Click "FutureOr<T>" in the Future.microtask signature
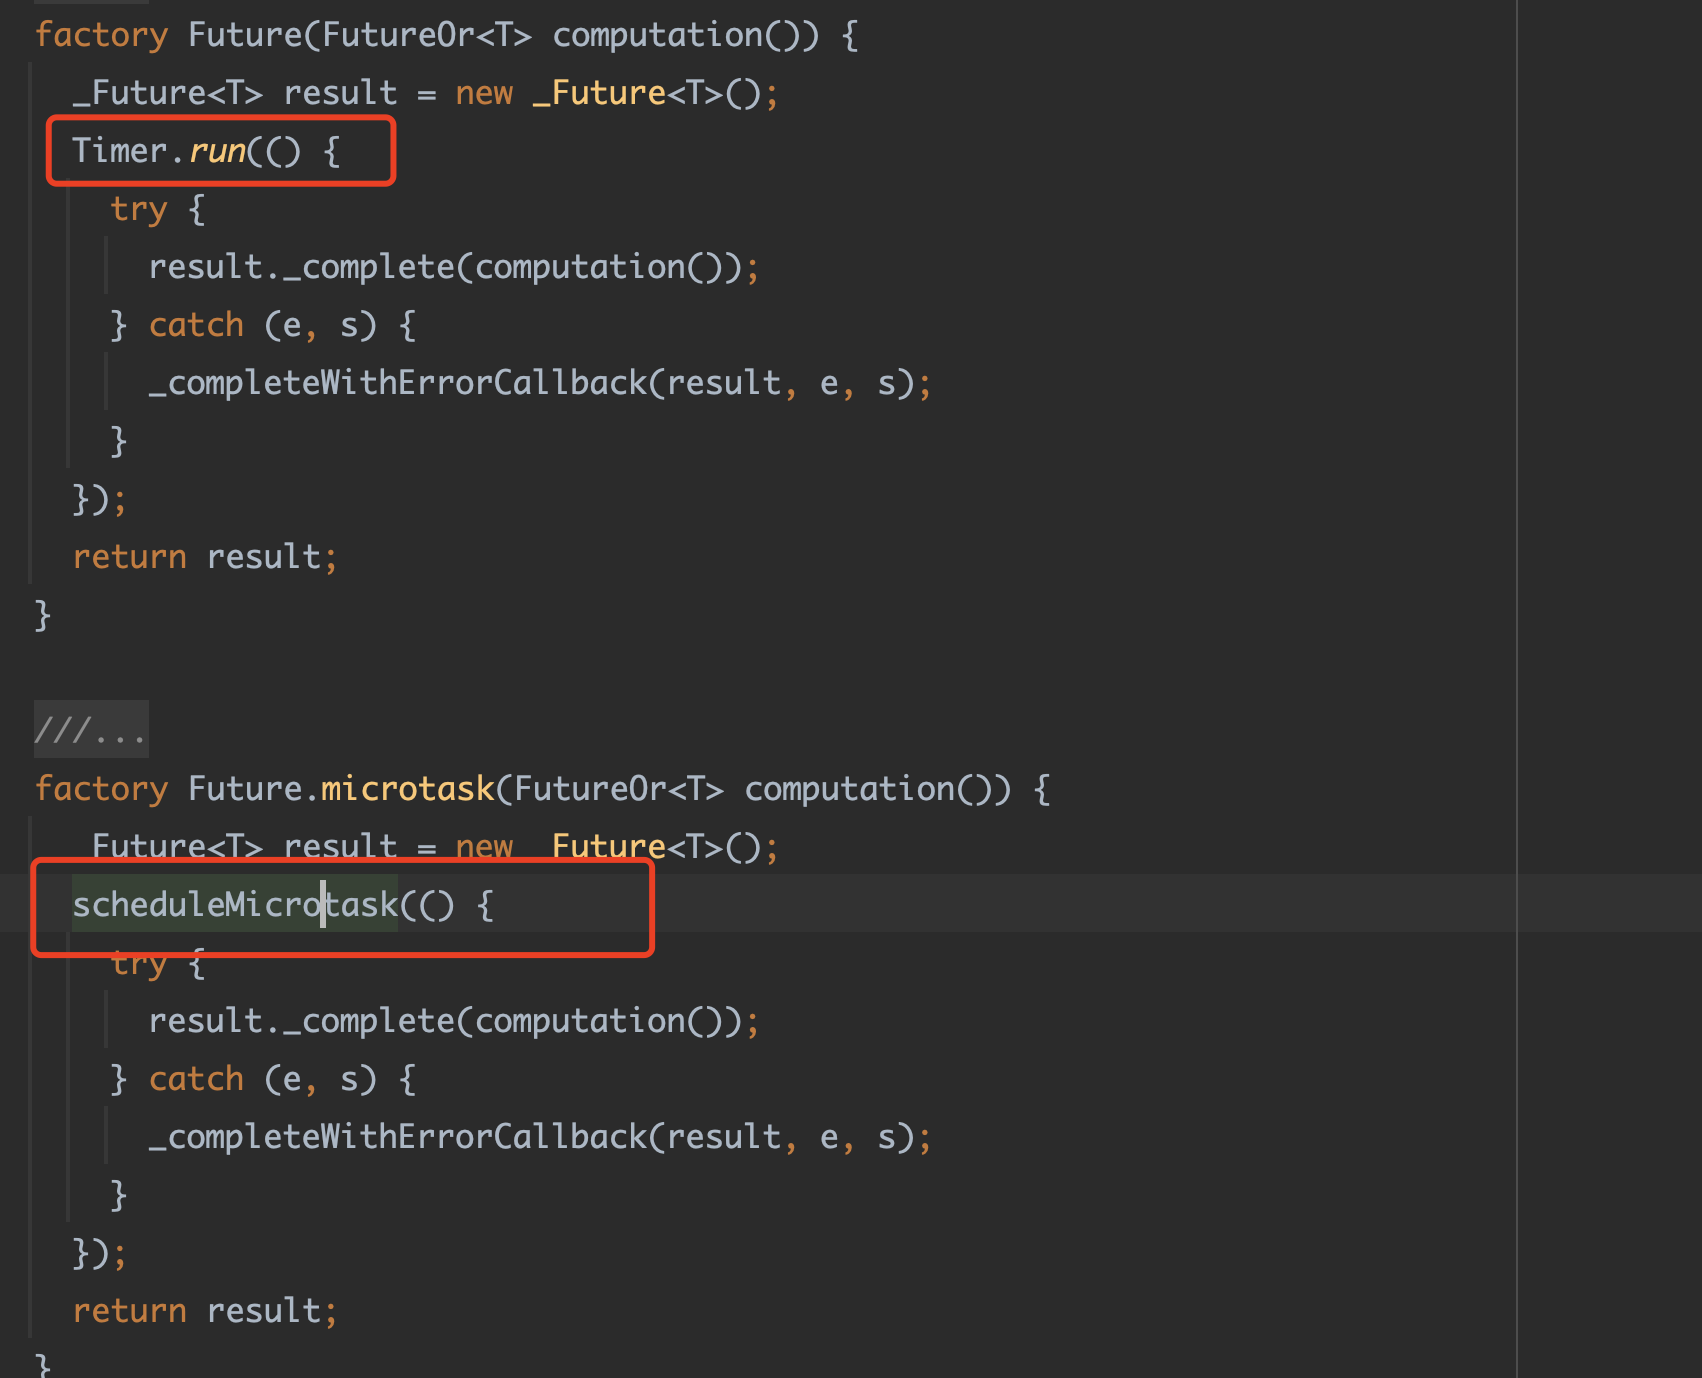Screen dimensions: 1702x1378 (619, 789)
